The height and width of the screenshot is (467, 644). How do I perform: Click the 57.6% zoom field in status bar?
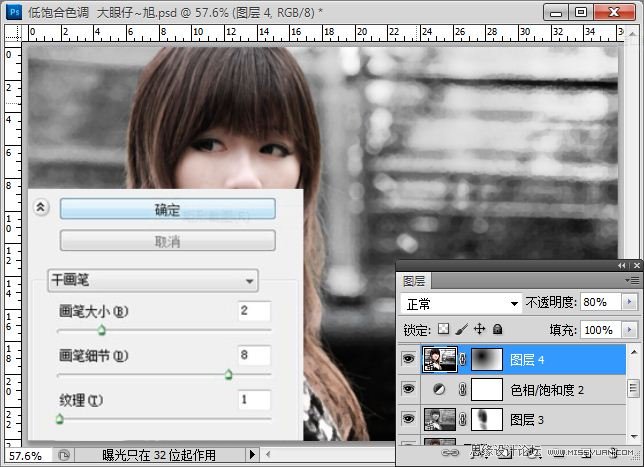[x=29, y=455]
